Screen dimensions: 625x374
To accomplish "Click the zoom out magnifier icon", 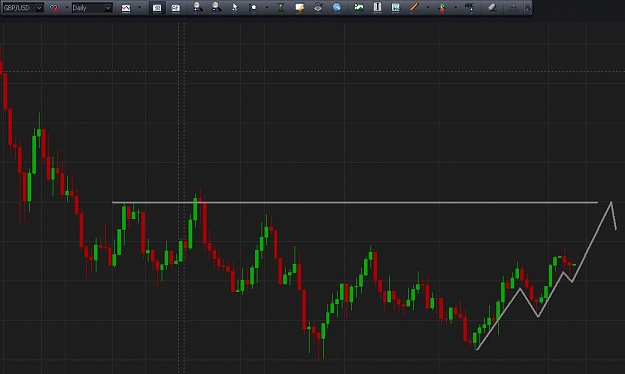I will pyautogui.click(x=216, y=7).
